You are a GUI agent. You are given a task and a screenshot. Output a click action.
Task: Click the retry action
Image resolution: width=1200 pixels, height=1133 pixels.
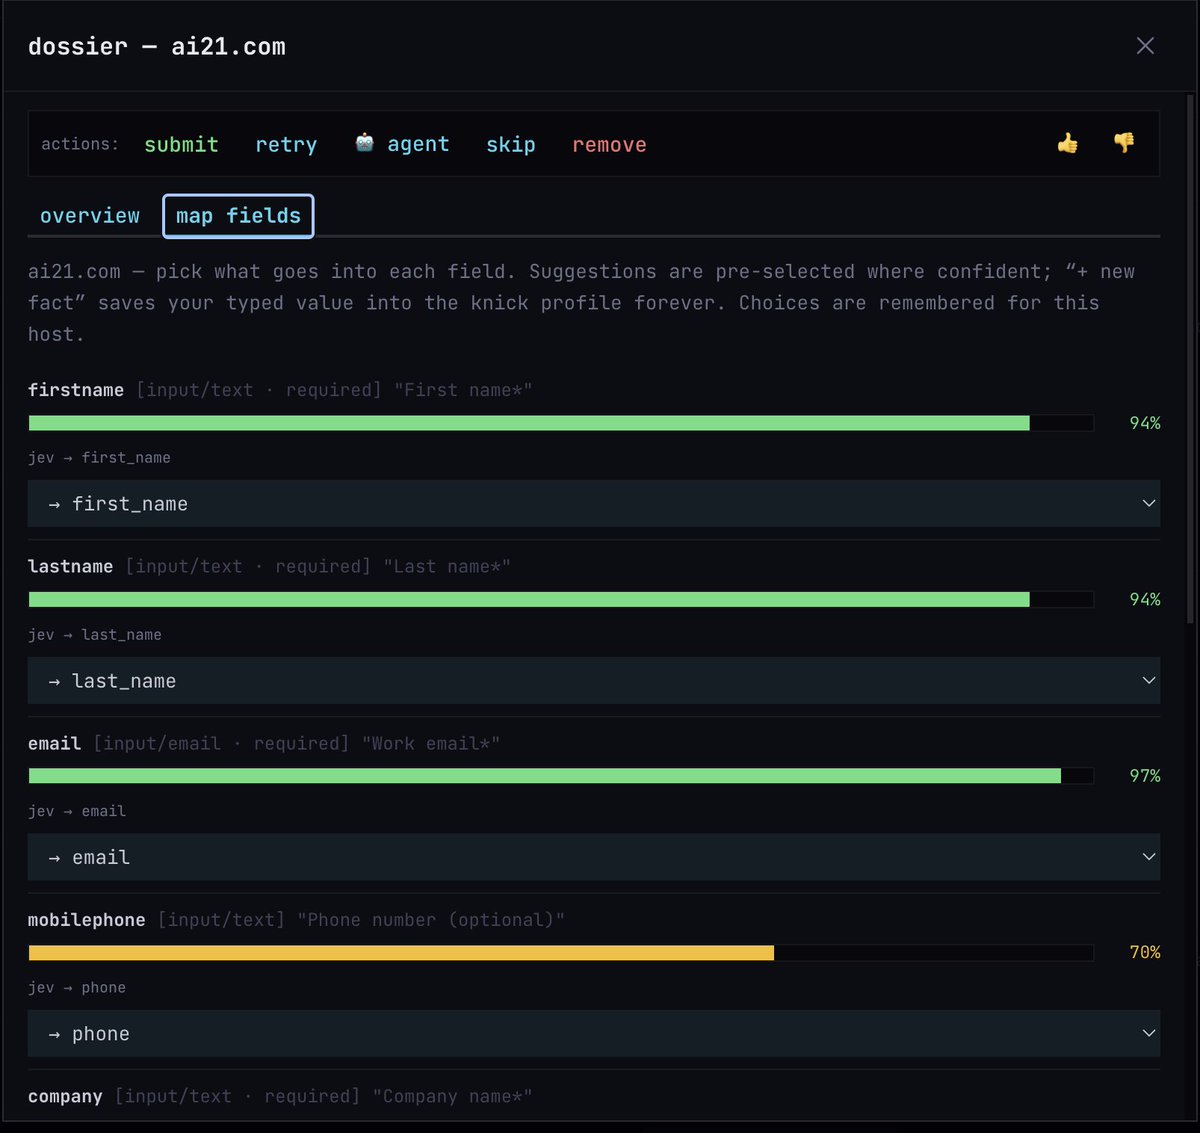[x=286, y=145]
